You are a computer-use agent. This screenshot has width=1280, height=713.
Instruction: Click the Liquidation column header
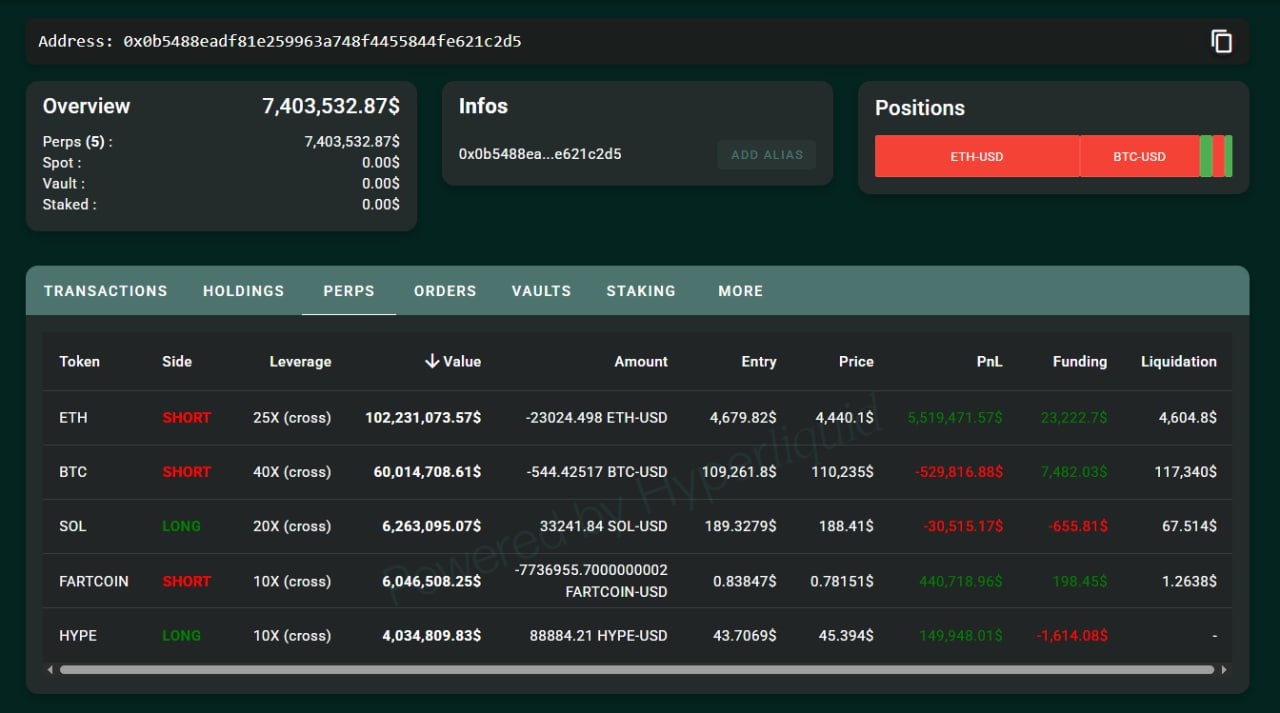(1178, 361)
